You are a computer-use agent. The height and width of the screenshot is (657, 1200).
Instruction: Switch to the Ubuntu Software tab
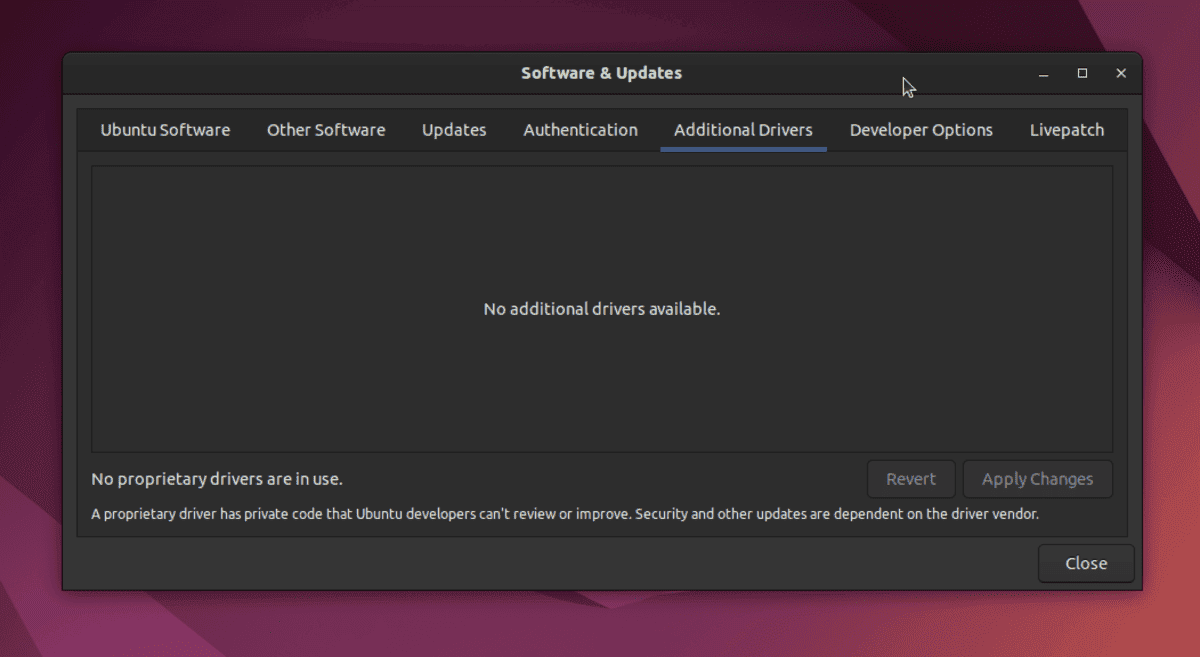(165, 130)
